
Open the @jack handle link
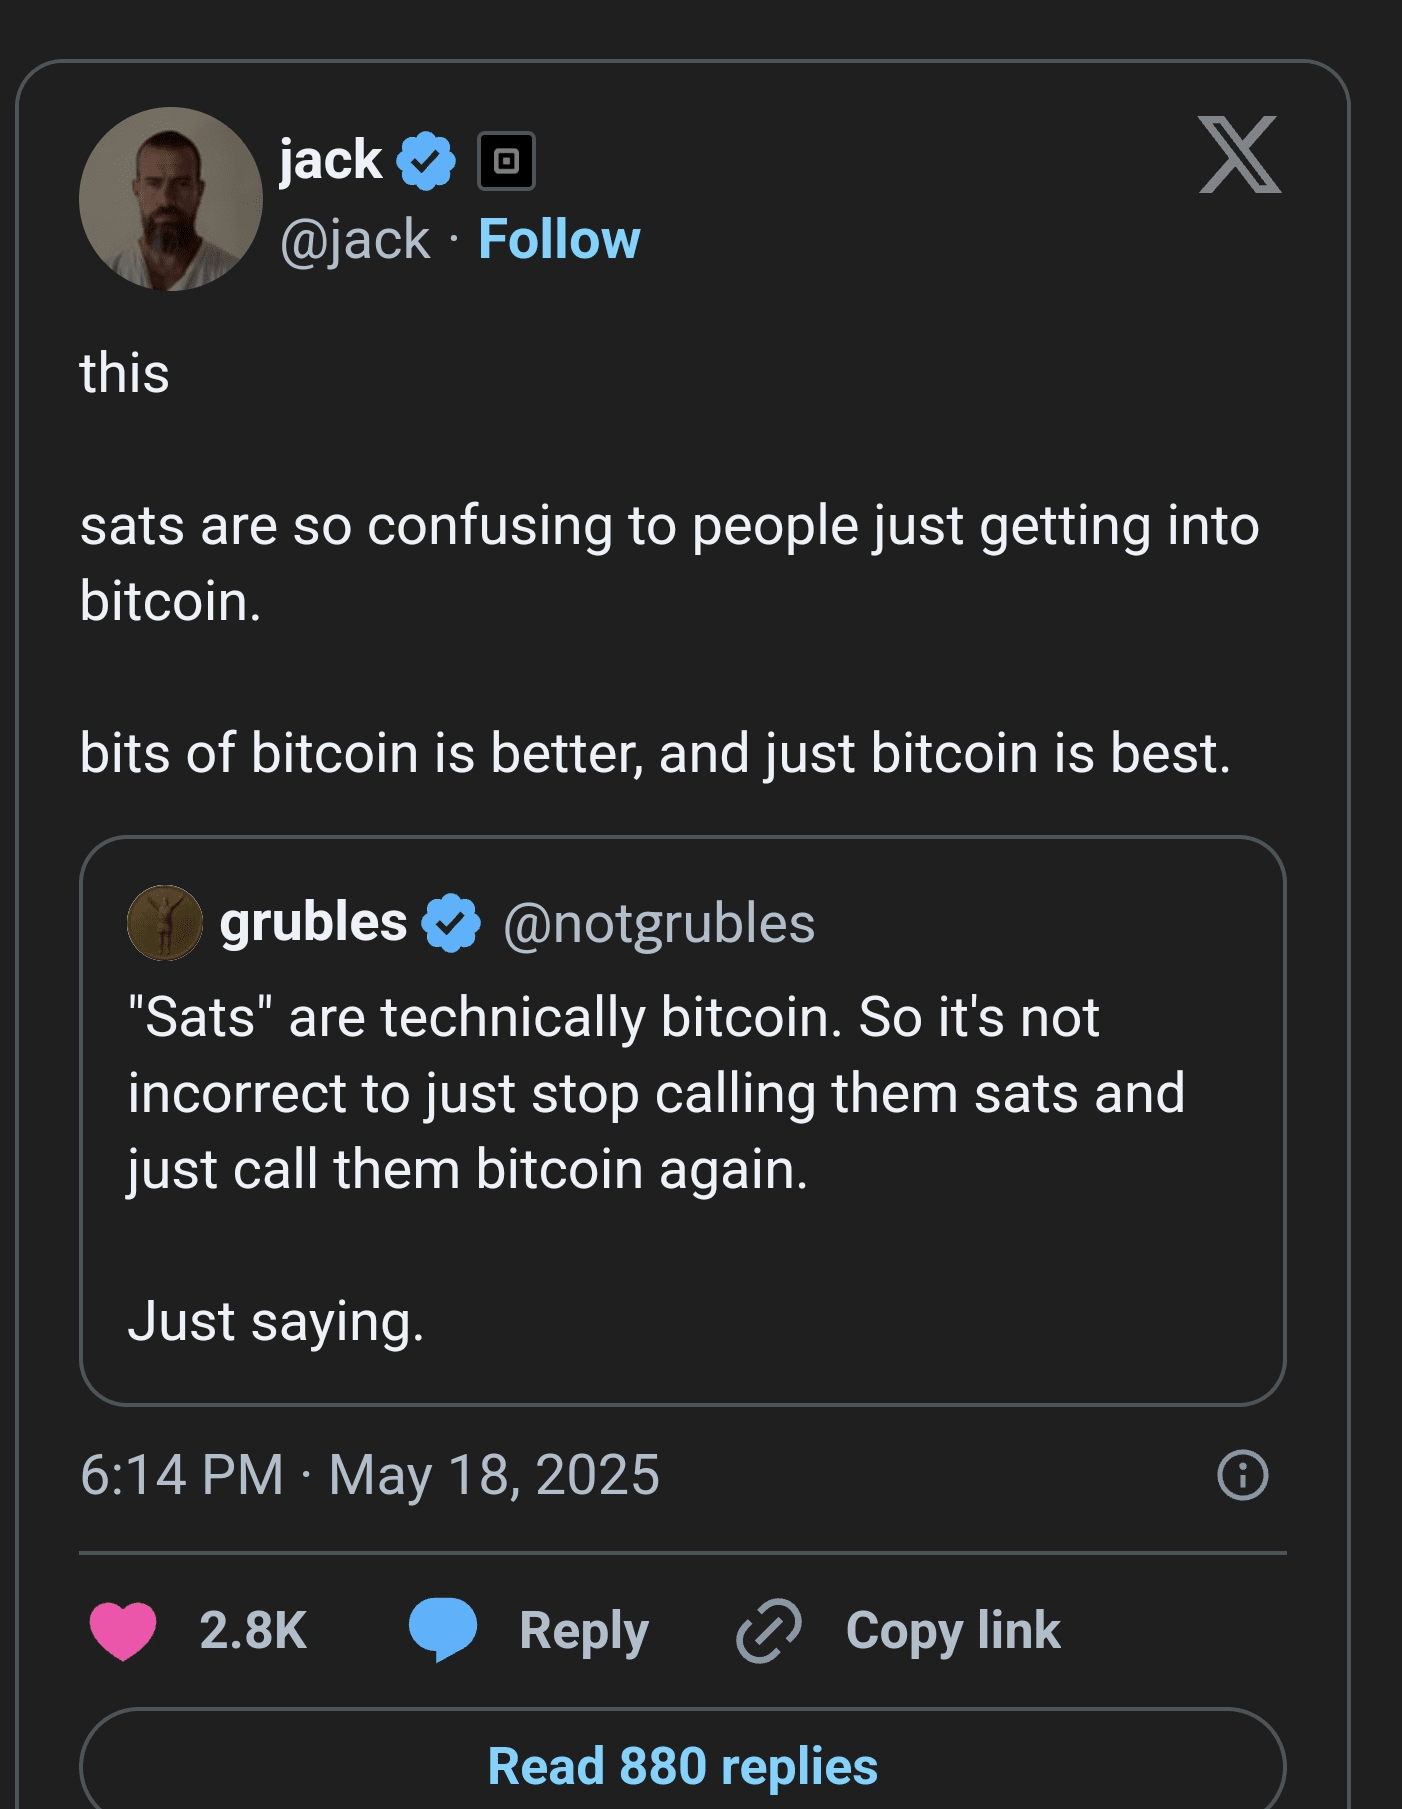[355, 240]
